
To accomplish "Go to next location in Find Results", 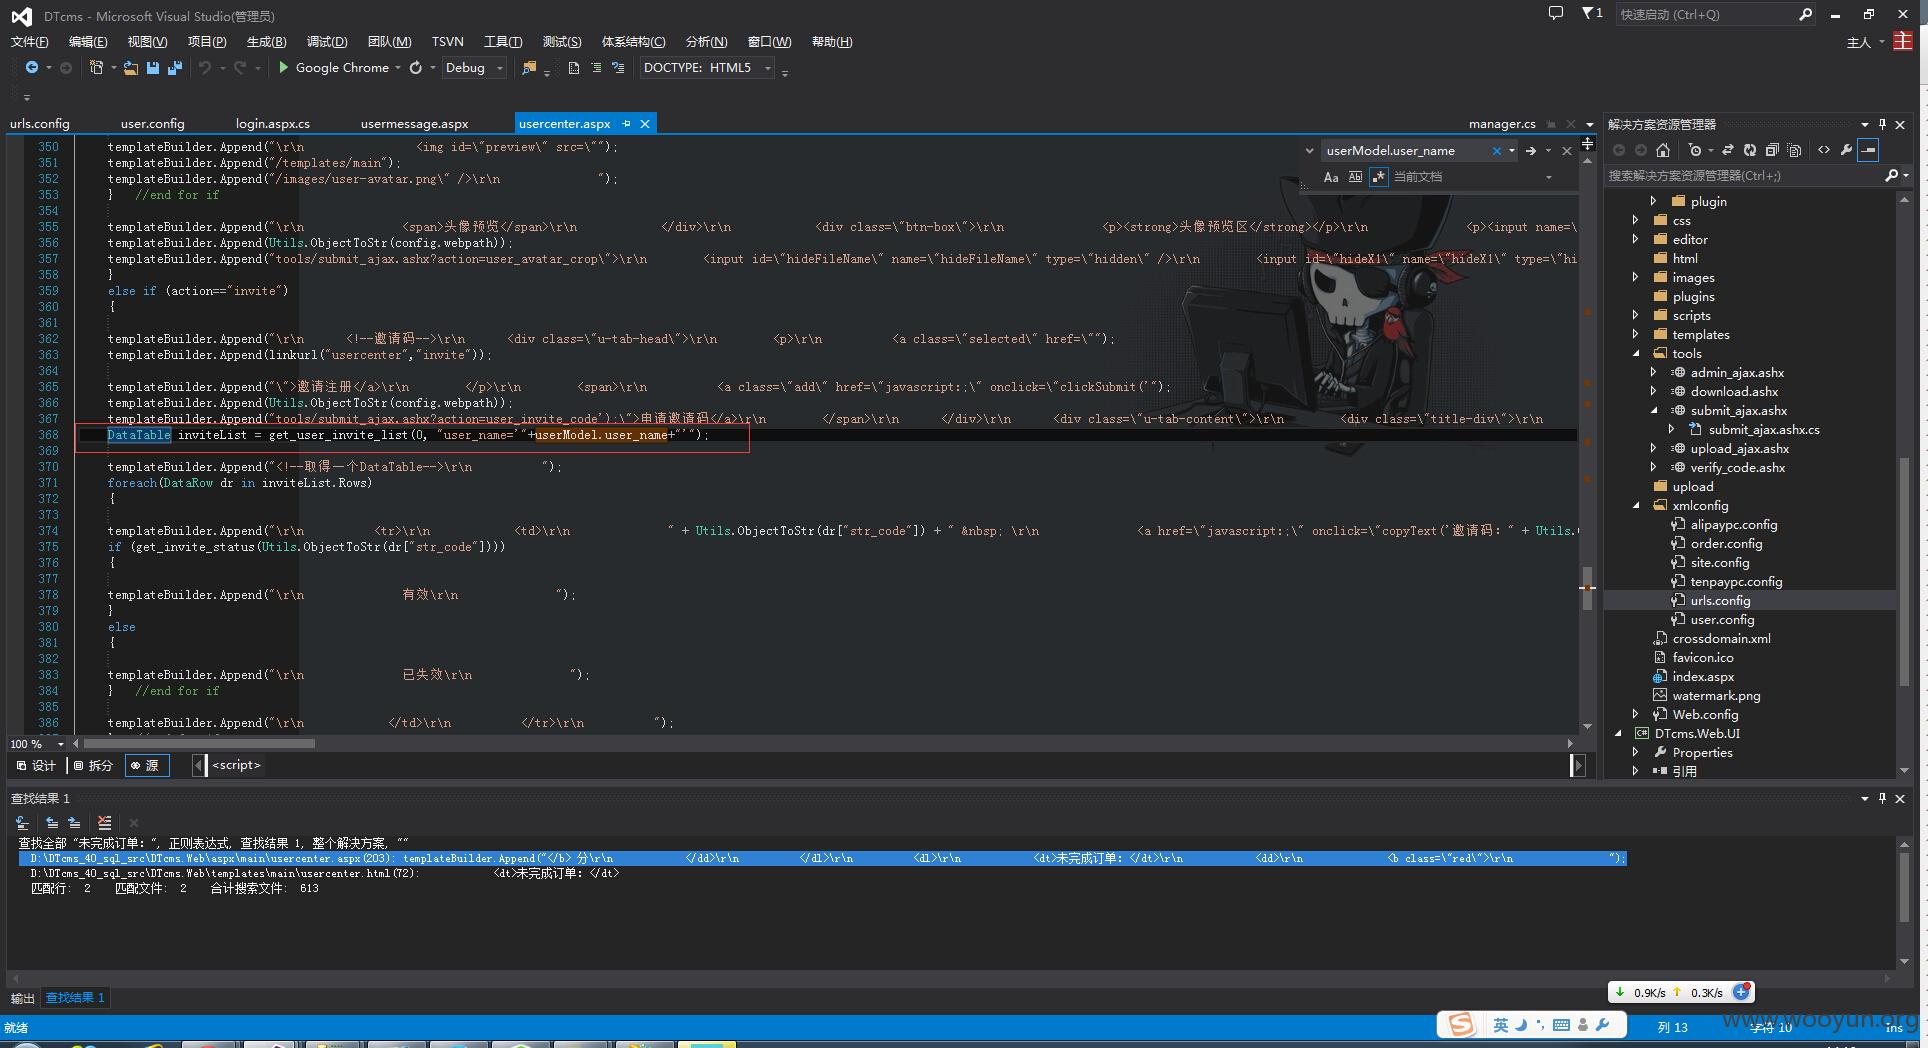I will (x=74, y=823).
